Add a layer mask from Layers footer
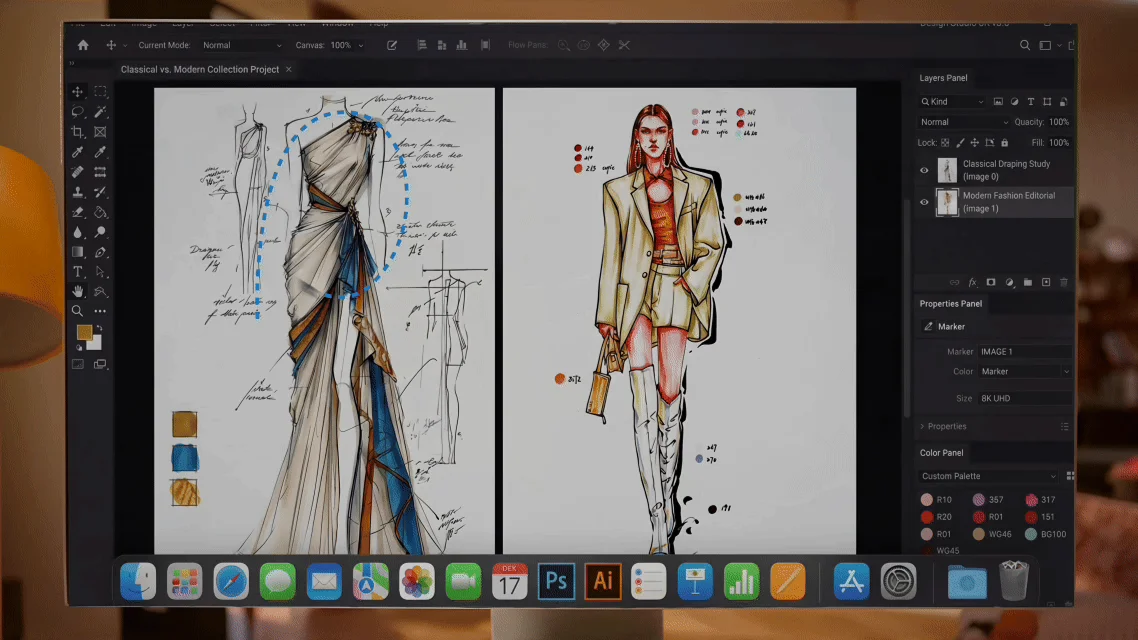 pos(991,282)
